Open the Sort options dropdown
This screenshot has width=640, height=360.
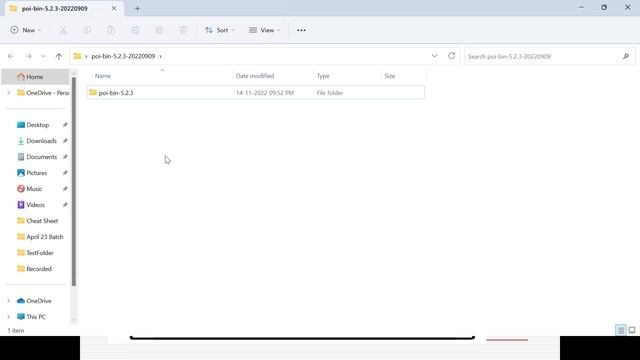click(x=220, y=30)
